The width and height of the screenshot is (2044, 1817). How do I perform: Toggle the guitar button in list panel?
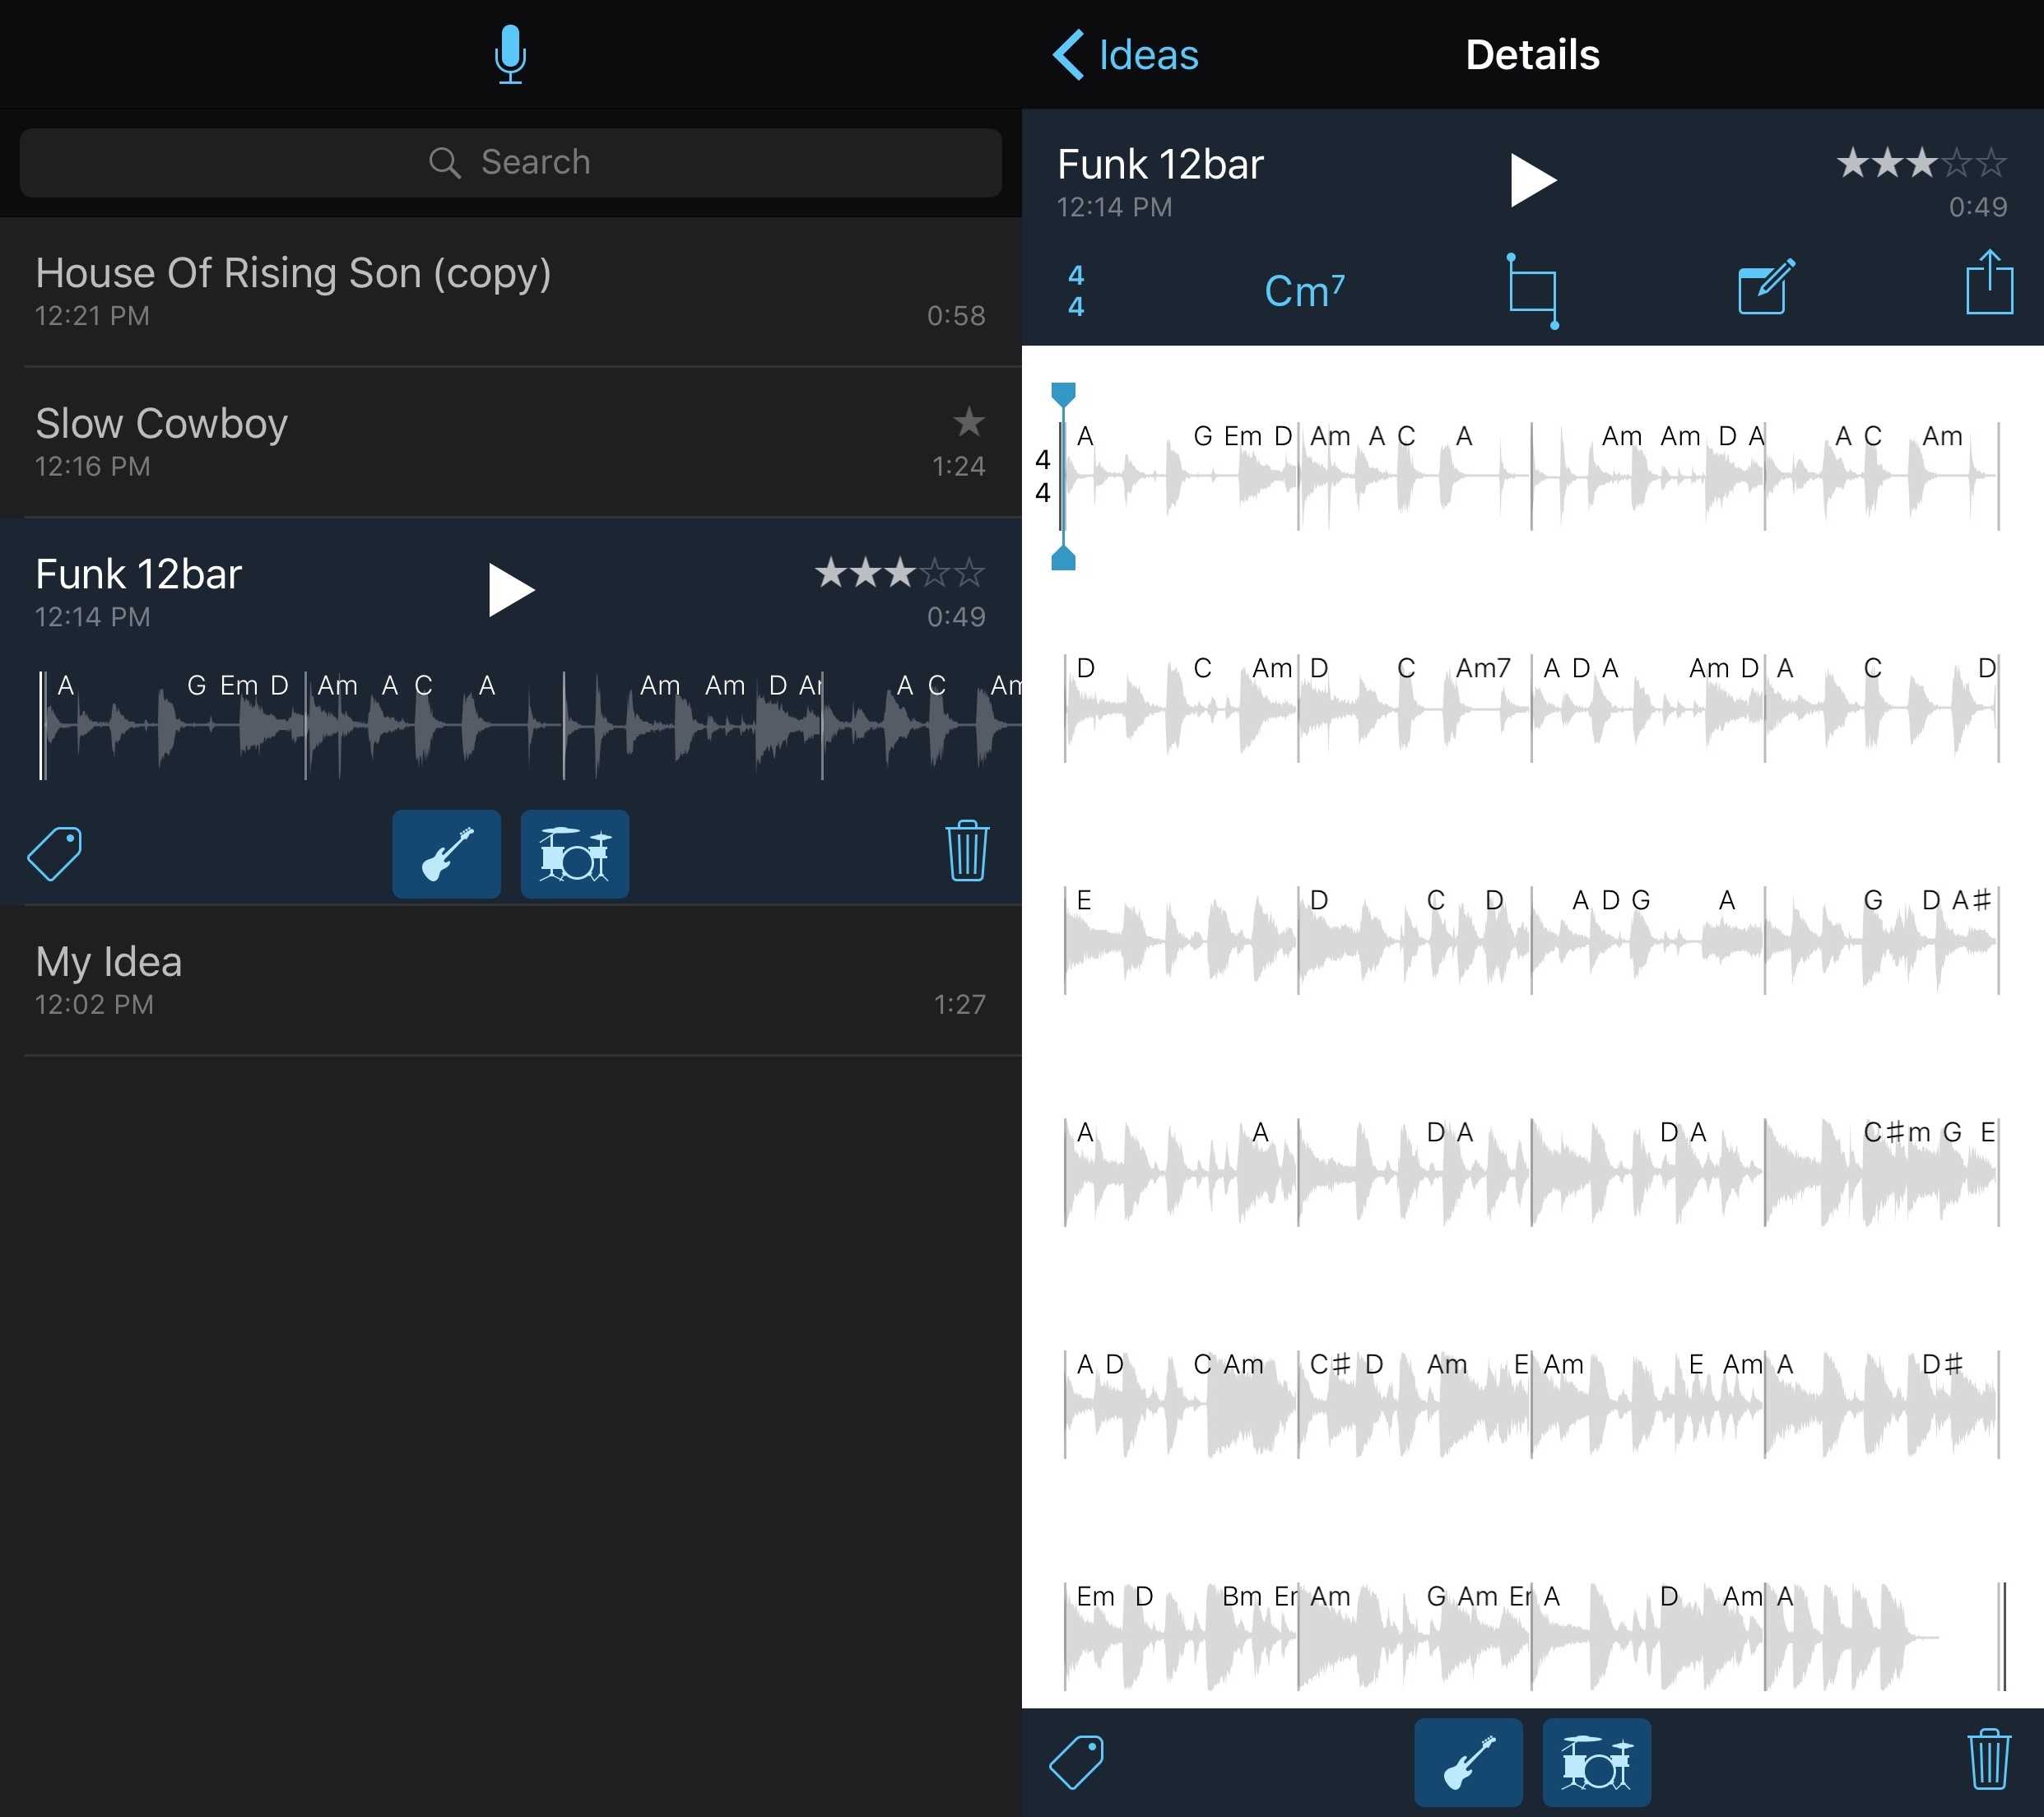[446, 853]
